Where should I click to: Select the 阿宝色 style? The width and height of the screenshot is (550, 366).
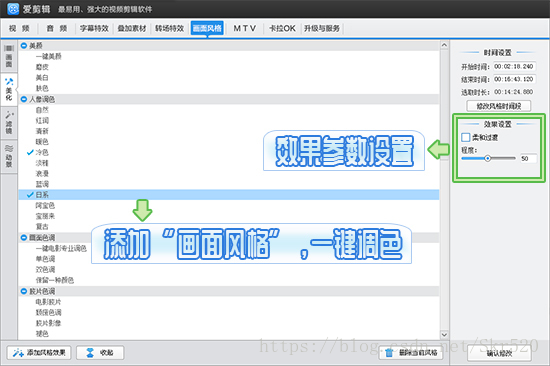point(45,206)
